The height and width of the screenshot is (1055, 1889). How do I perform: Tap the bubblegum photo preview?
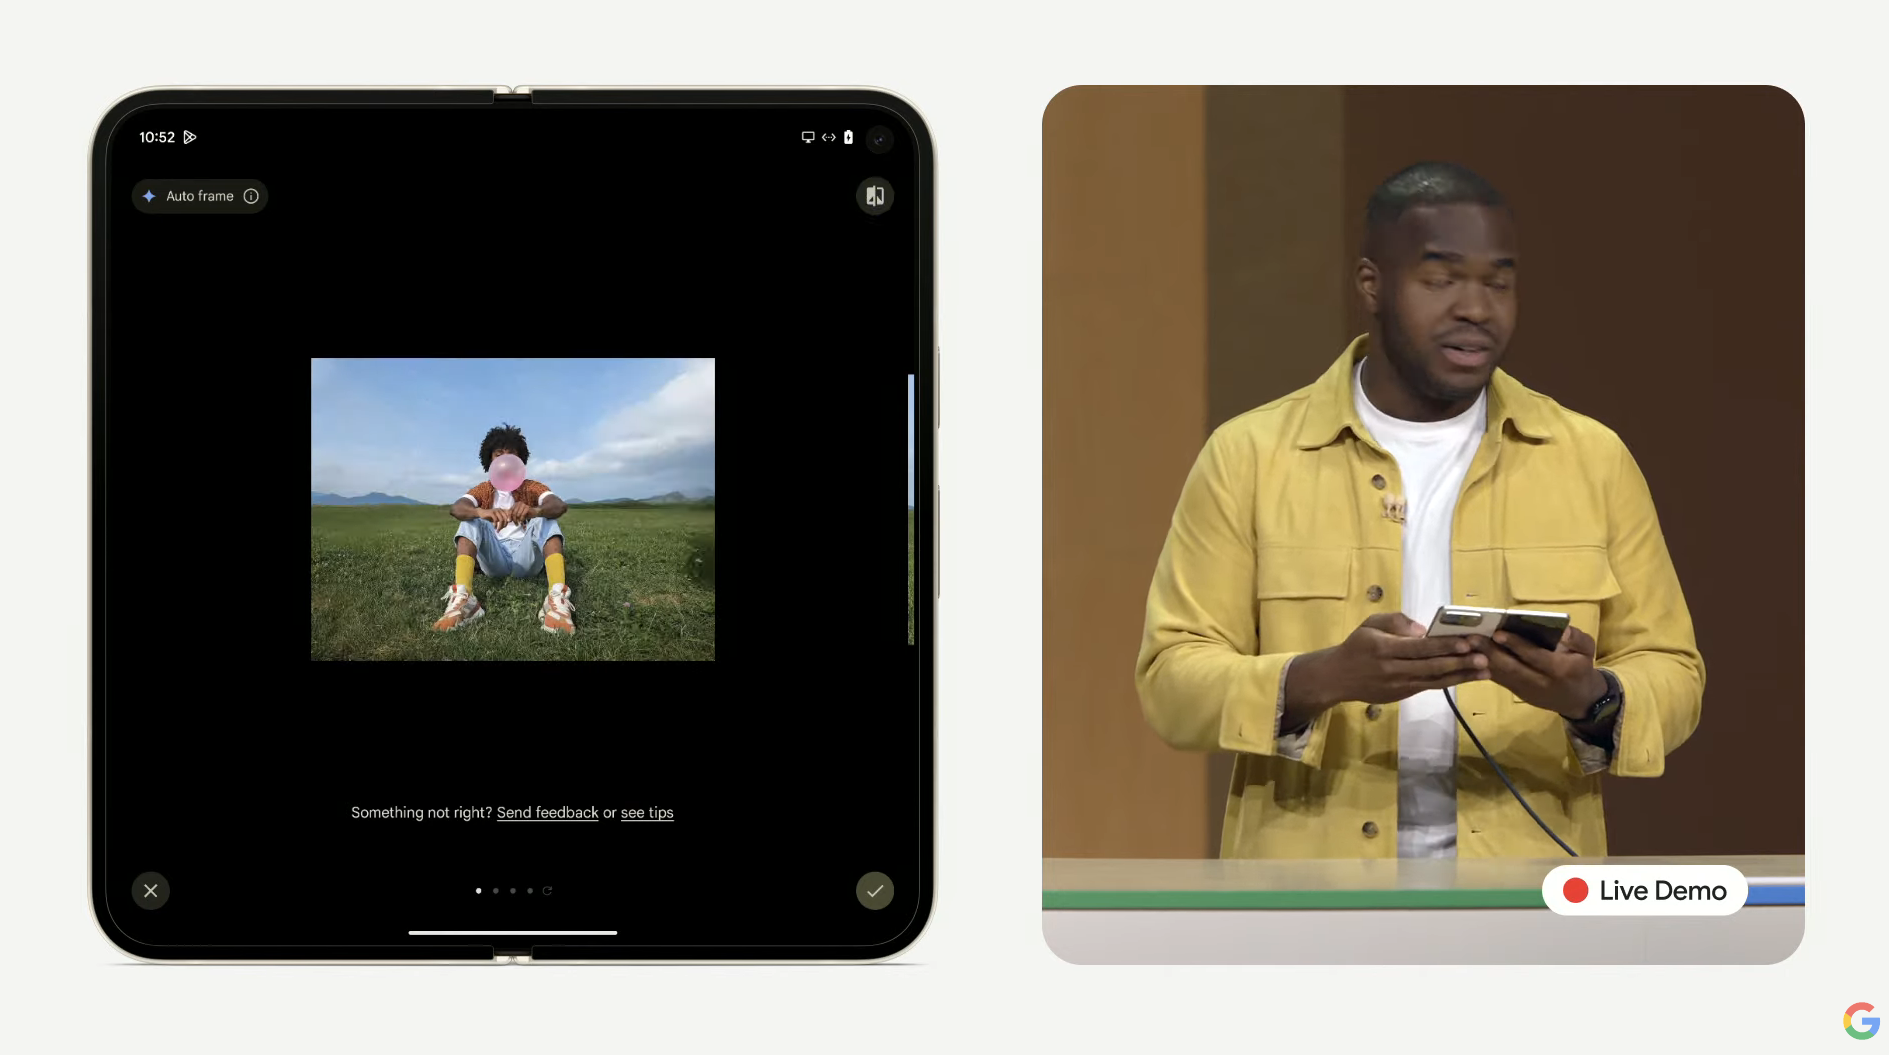tap(512, 509)
